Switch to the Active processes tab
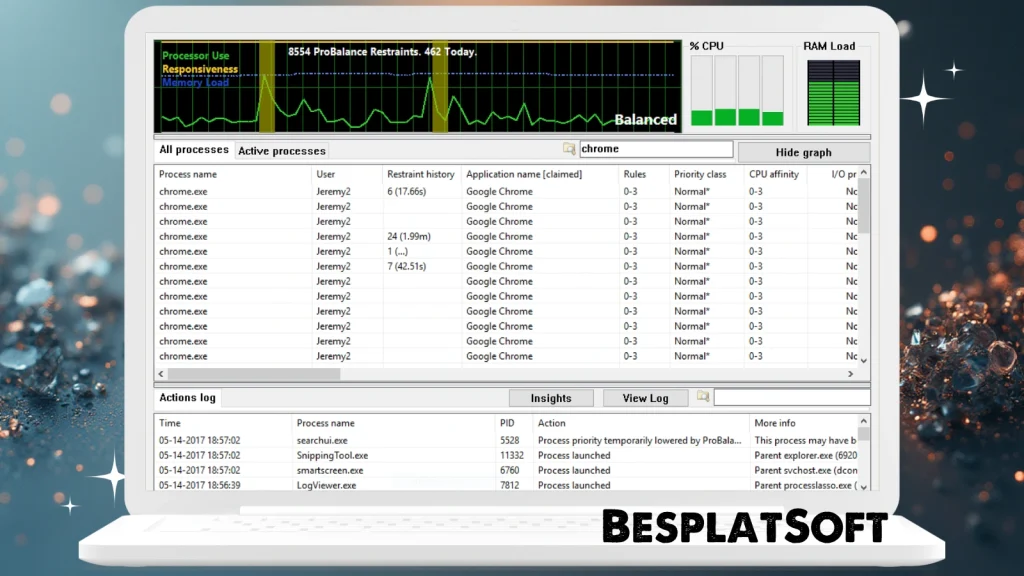Viewport: 1024px width, 576px height. pyautogui.click(x=281, y=151)
